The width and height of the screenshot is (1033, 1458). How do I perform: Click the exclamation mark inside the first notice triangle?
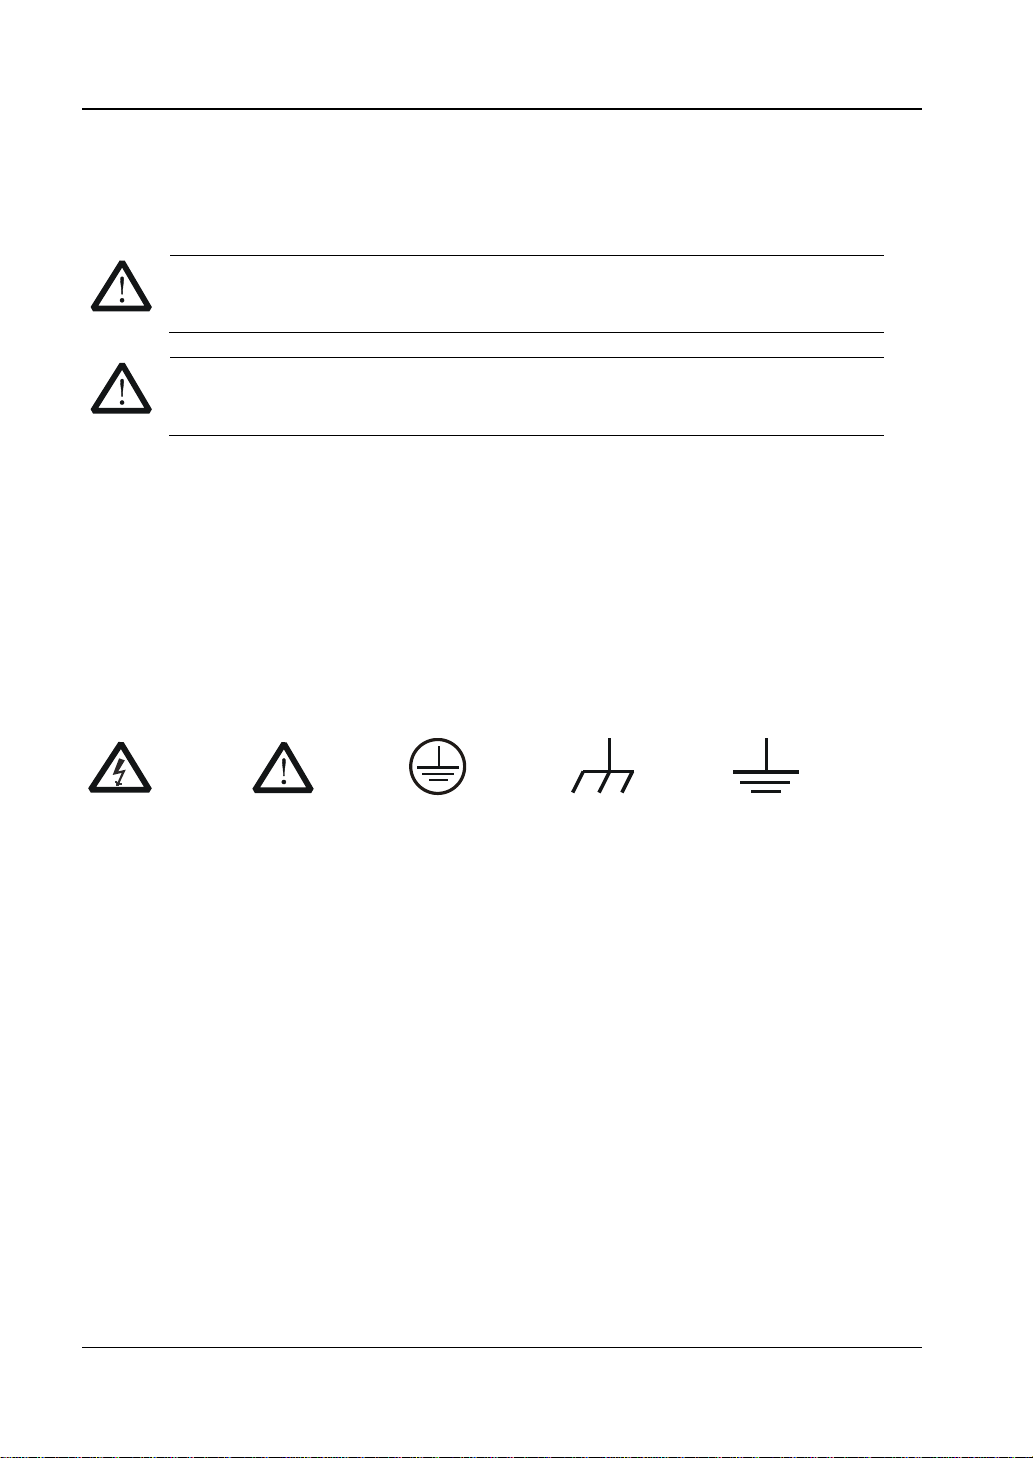click(121, 289)
